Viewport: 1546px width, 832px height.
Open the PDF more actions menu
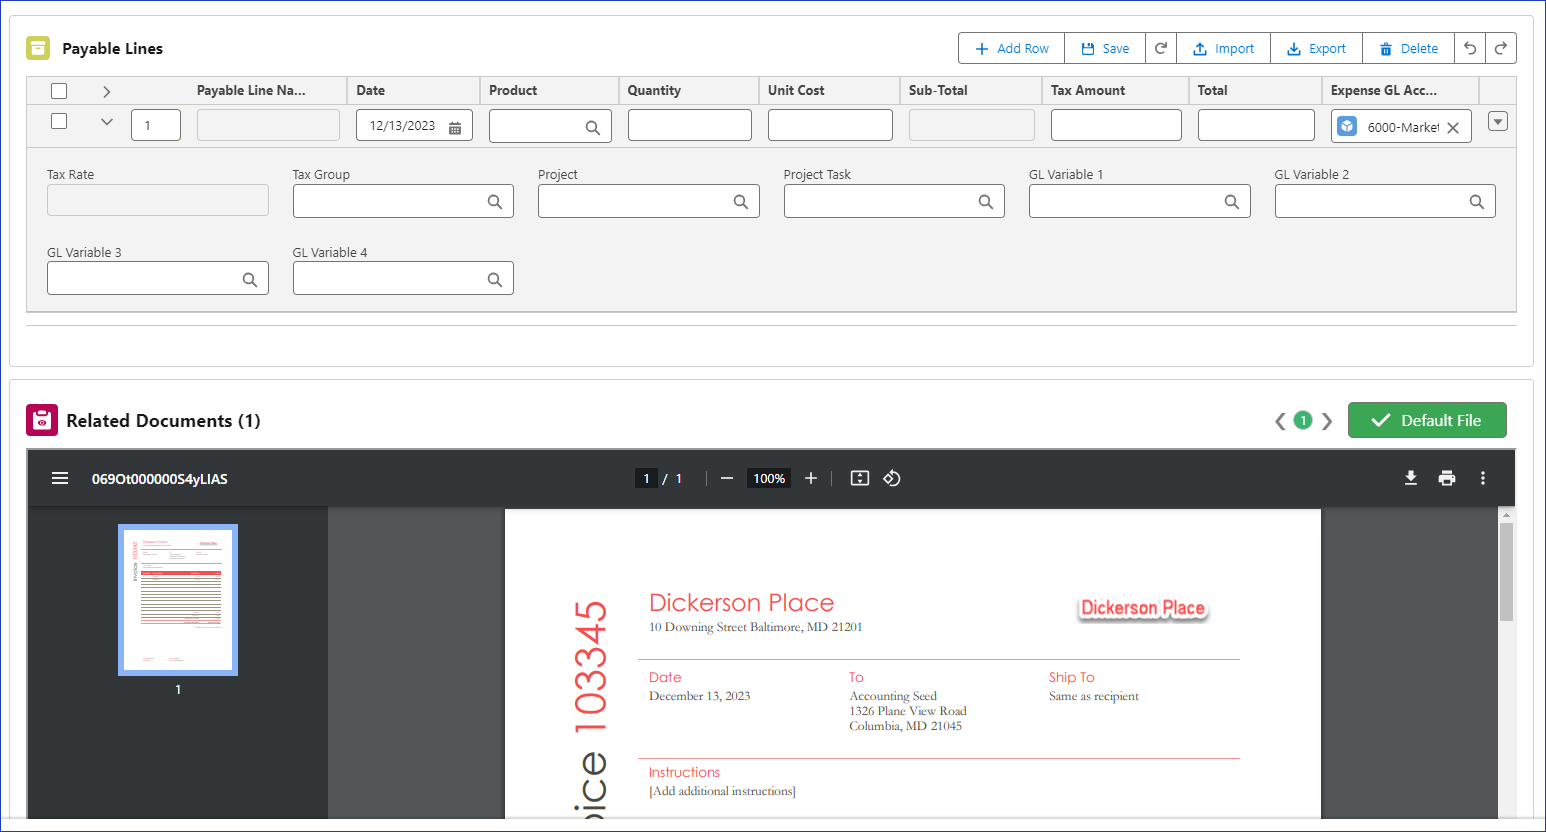(1482, 478)
